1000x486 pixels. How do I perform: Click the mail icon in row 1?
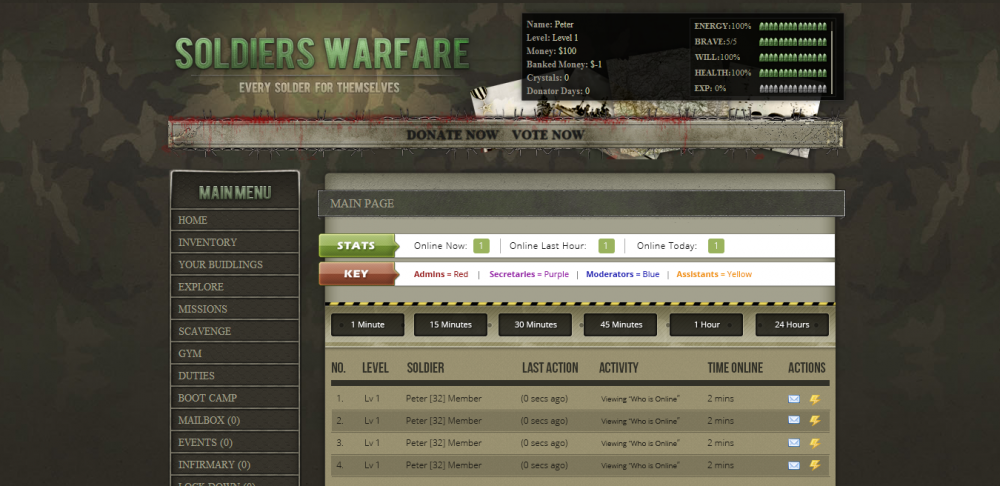pos(794,399)
